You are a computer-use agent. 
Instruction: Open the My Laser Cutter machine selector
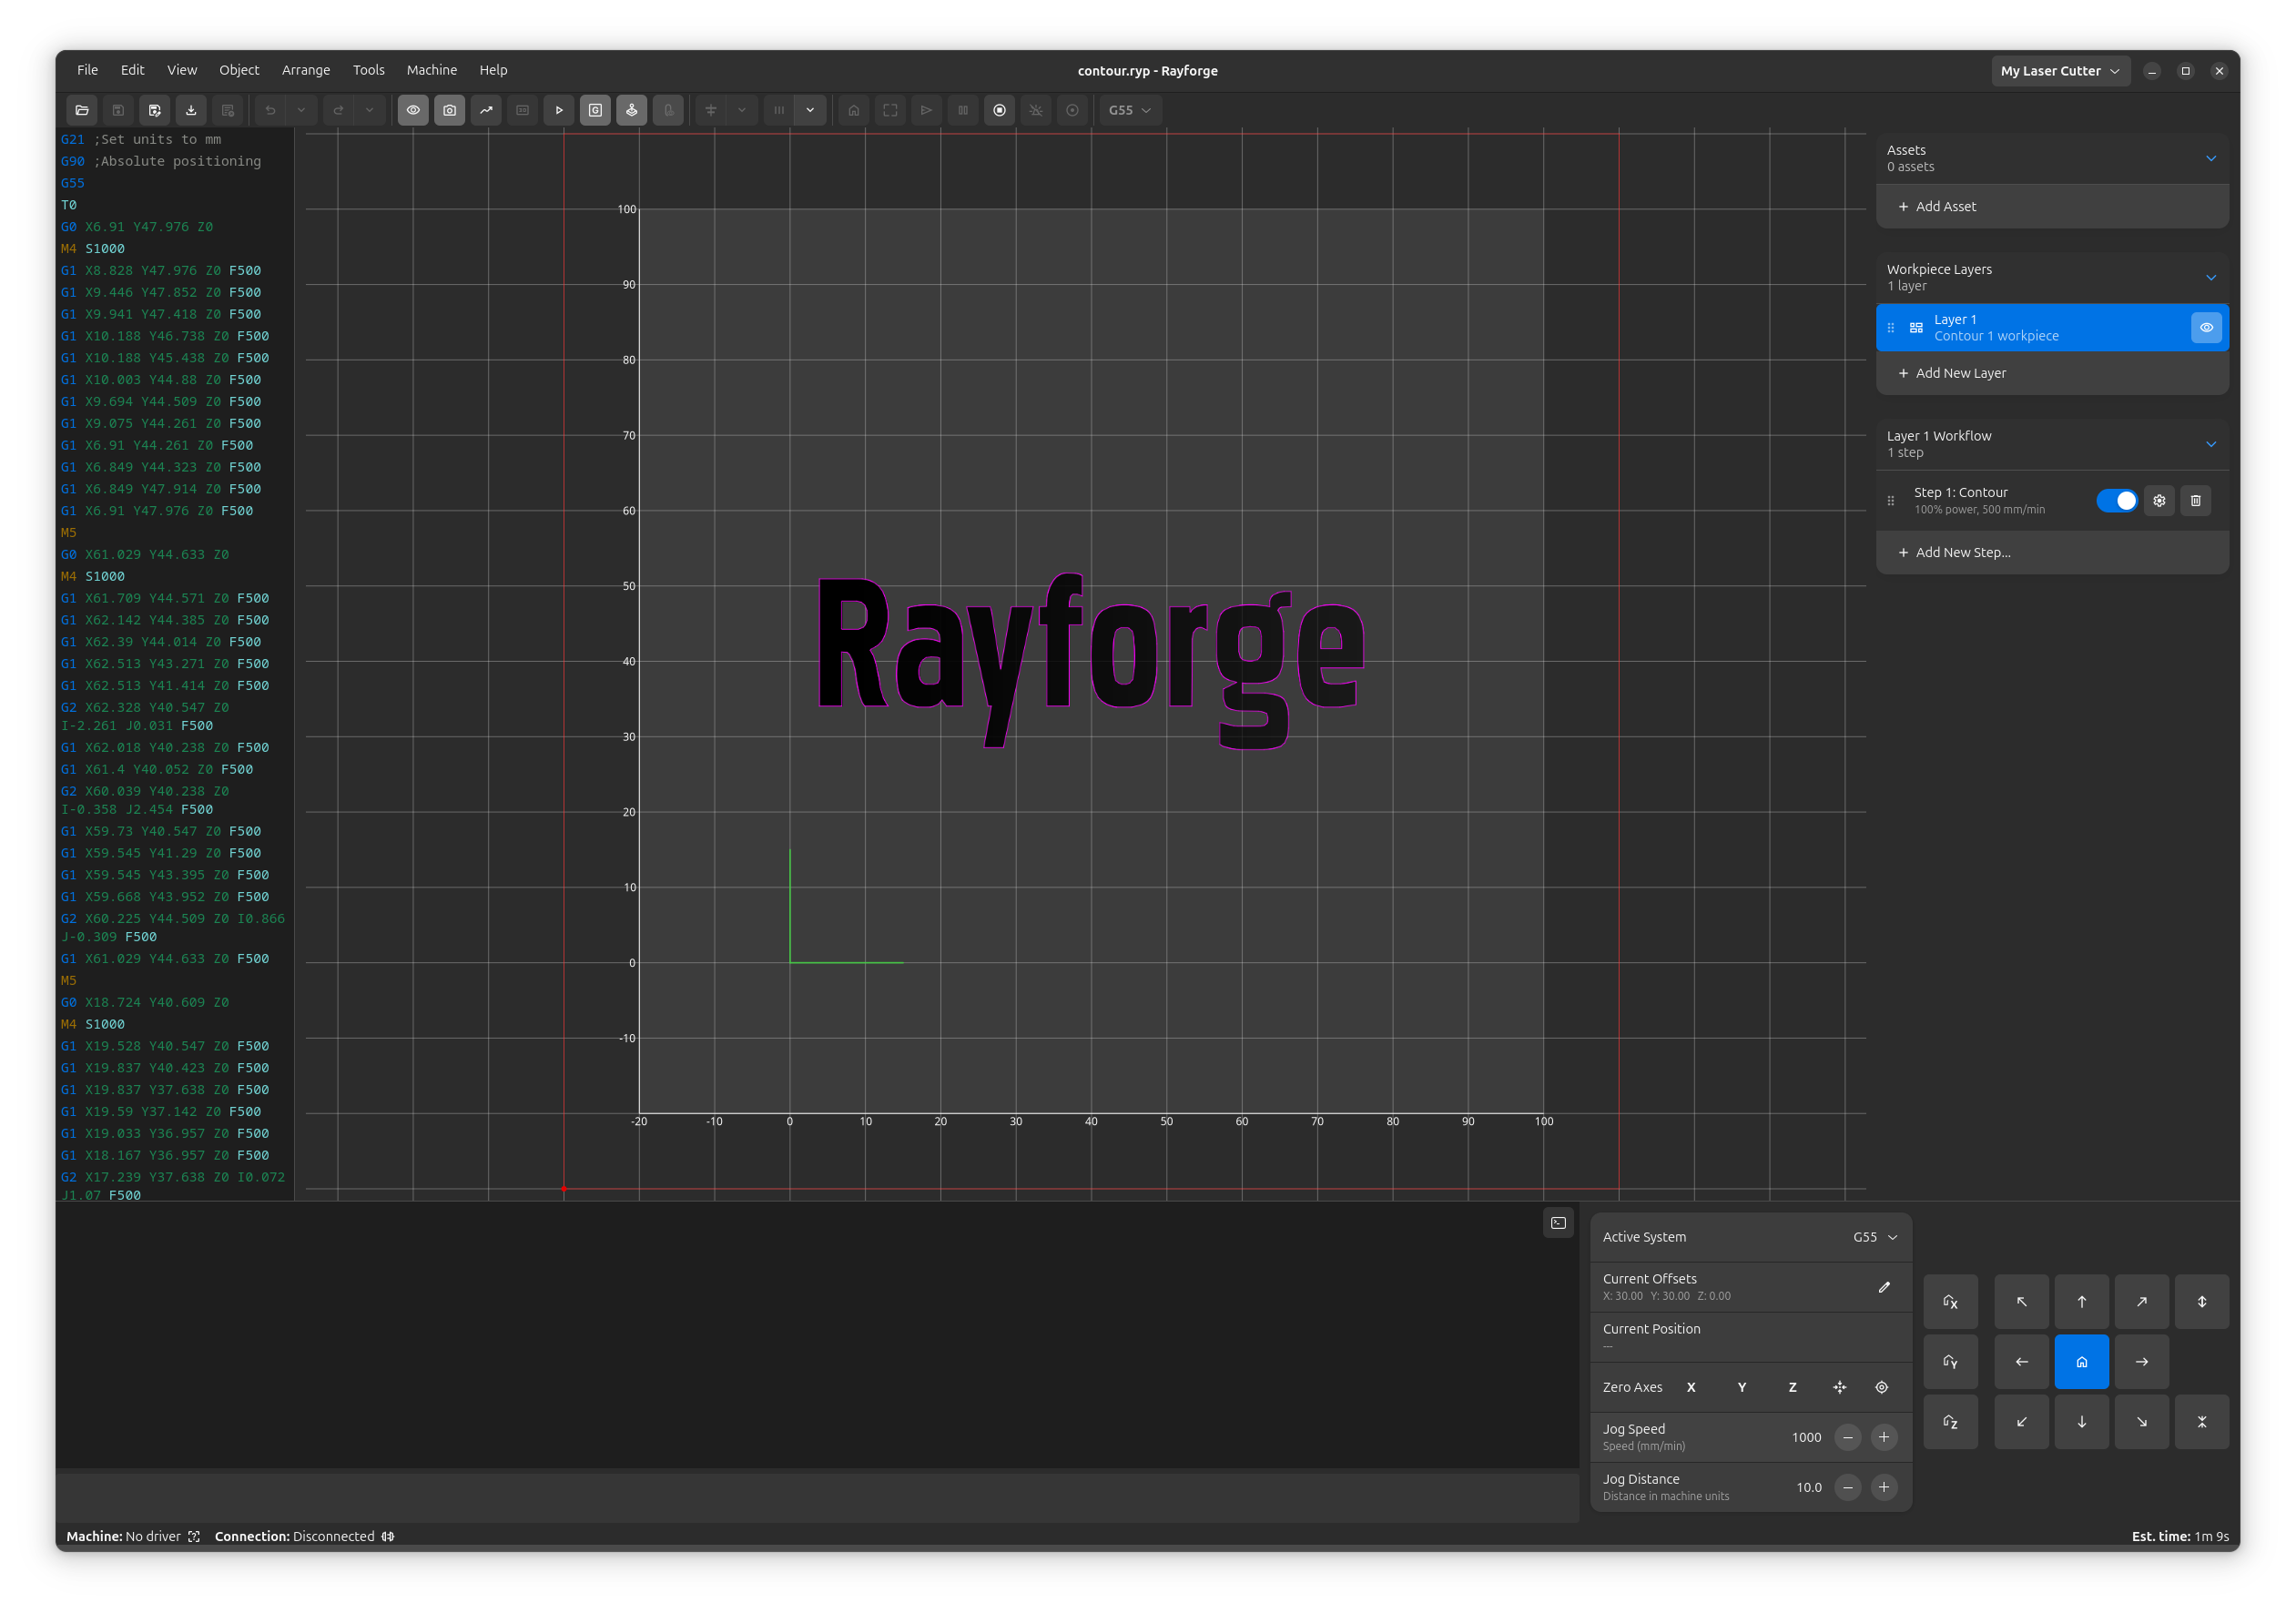point(2060,70)
